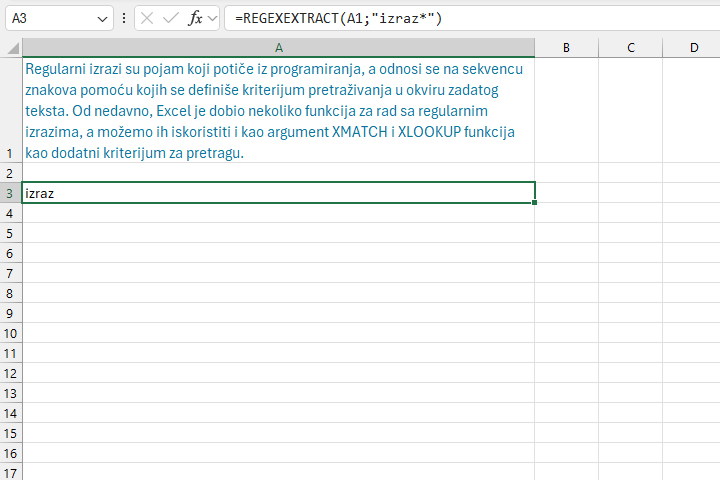Select row 10 header
720x480 pixels.
pos(11,333)
